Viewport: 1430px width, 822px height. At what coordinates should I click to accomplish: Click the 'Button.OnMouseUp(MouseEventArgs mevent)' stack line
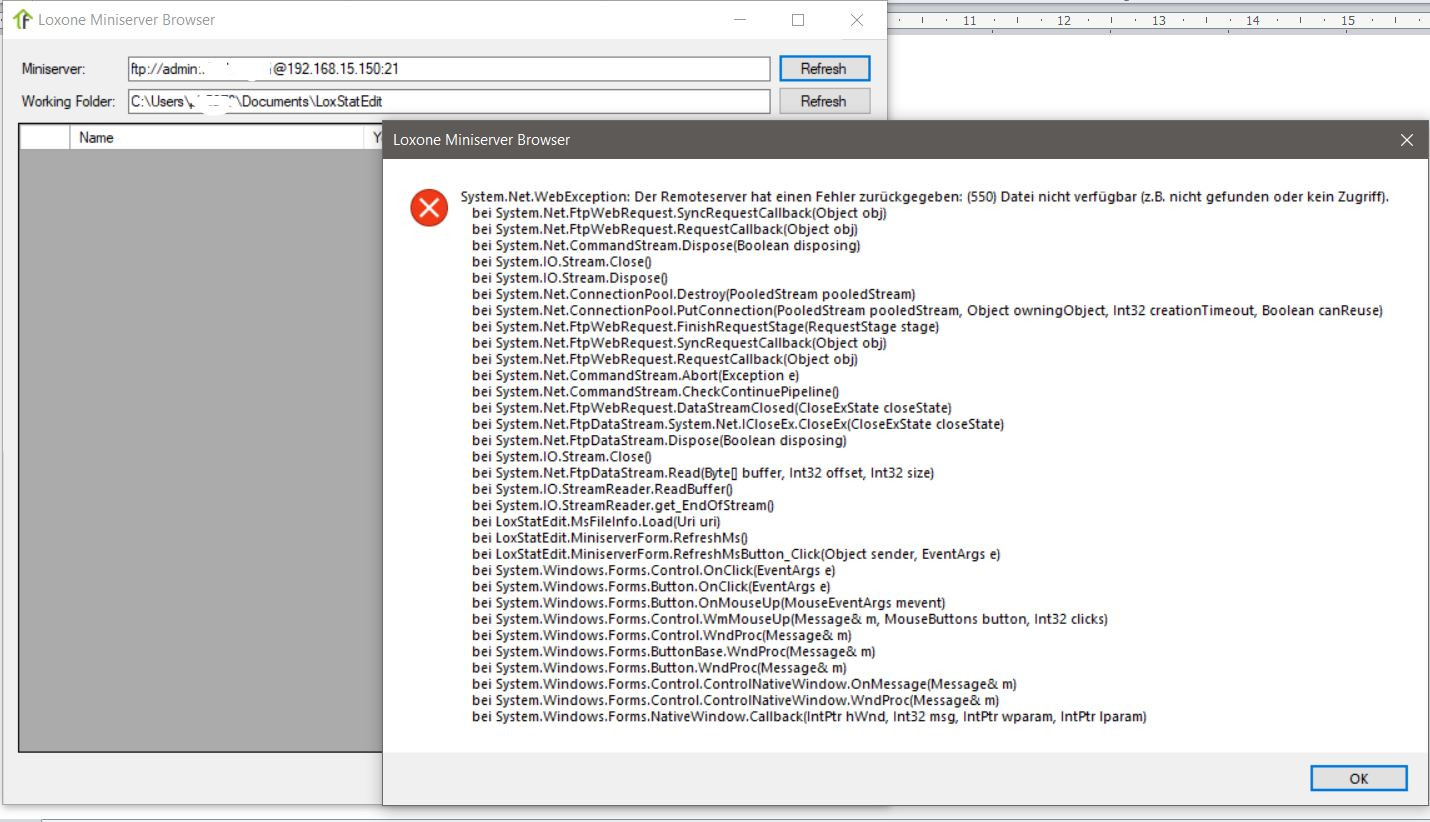tap(709, 603)
